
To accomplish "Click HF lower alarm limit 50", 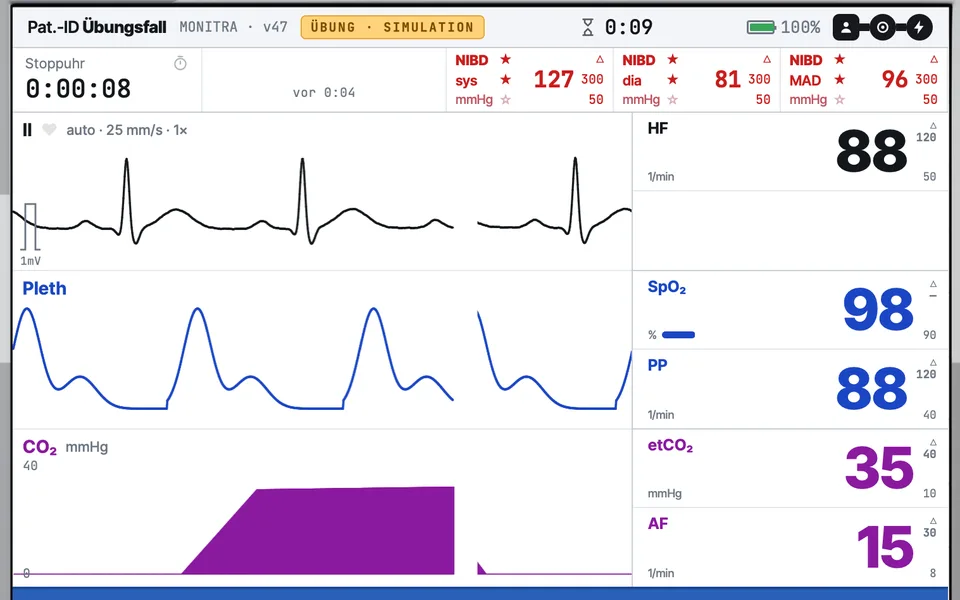I will click(x=929, y=176).
